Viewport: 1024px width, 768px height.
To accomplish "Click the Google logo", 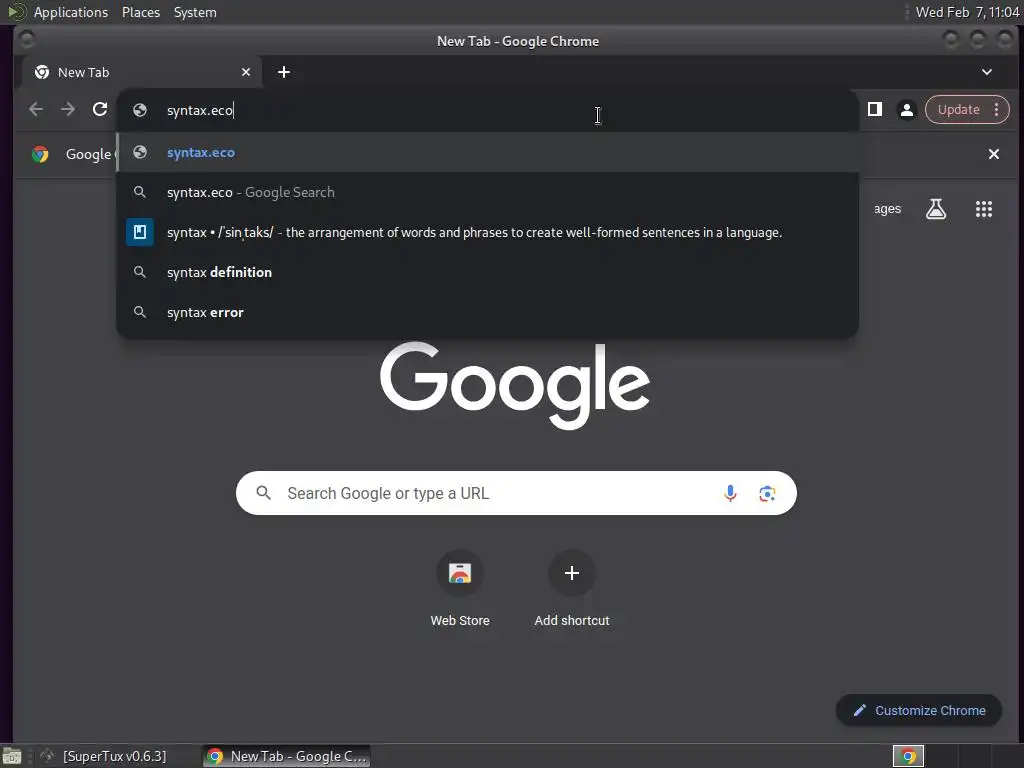I will (x=515, y=385).
